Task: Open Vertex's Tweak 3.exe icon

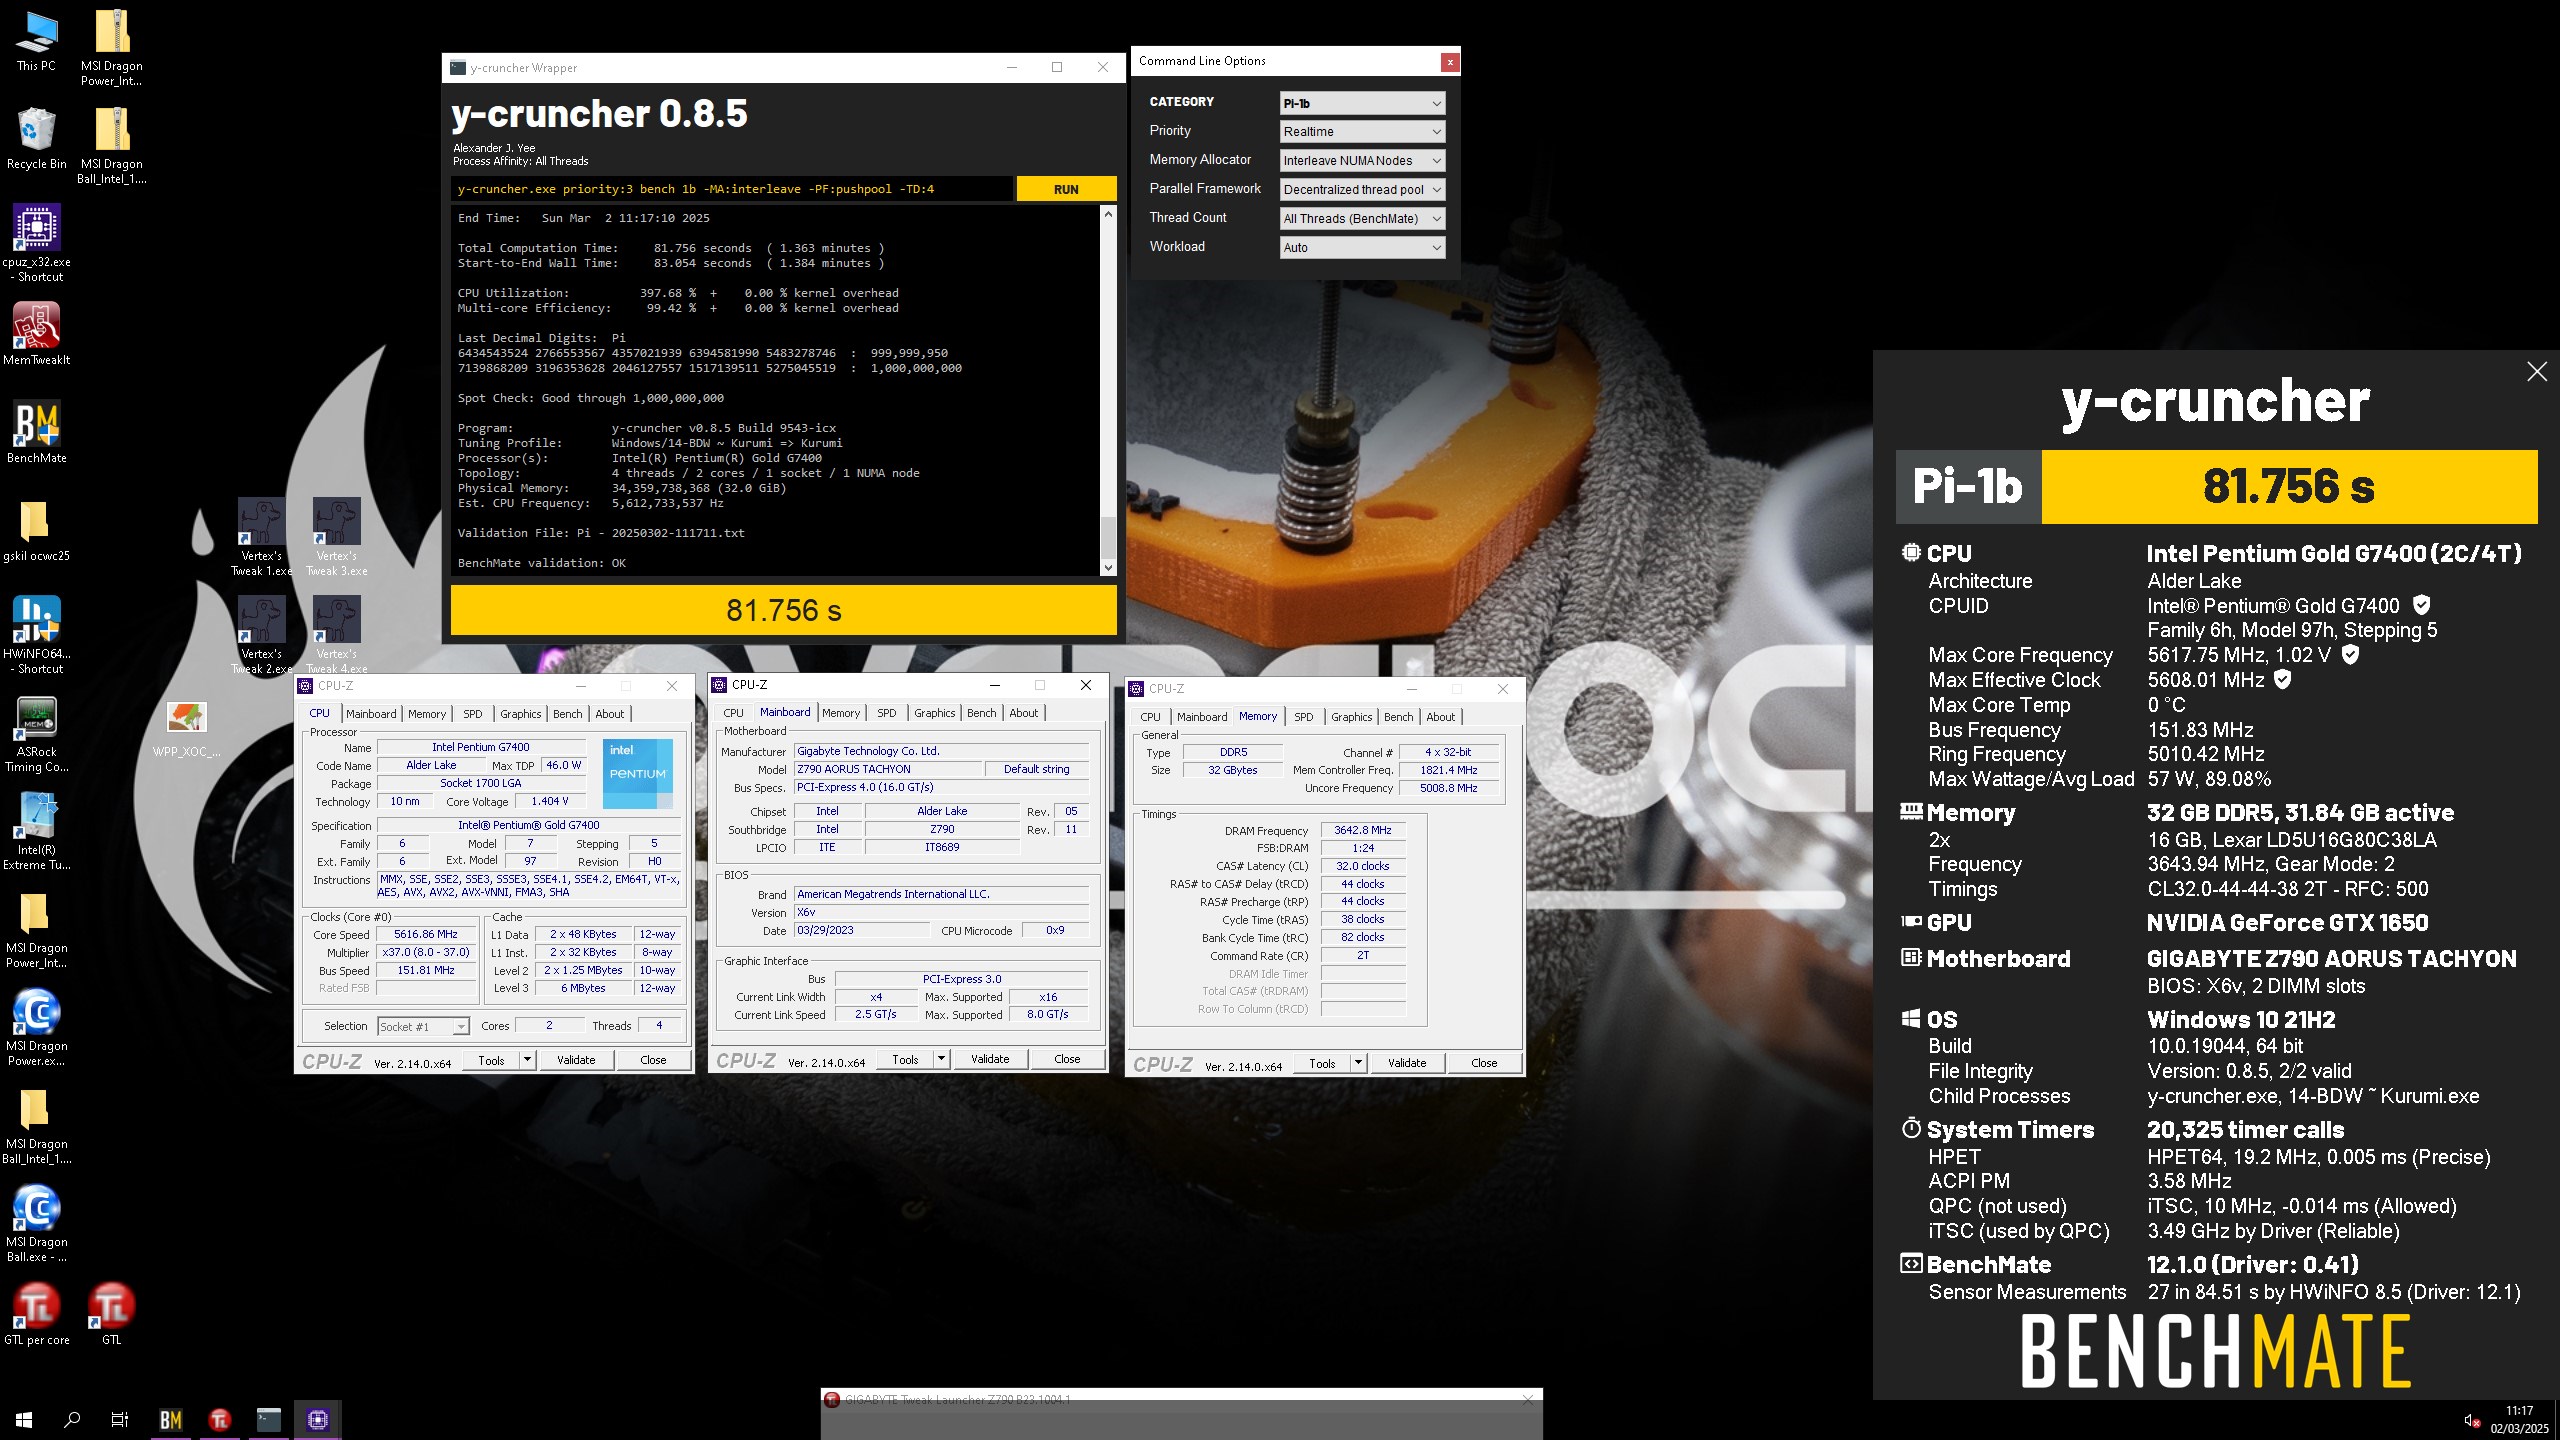Action: pyautogui.click(x=336, y=537)
